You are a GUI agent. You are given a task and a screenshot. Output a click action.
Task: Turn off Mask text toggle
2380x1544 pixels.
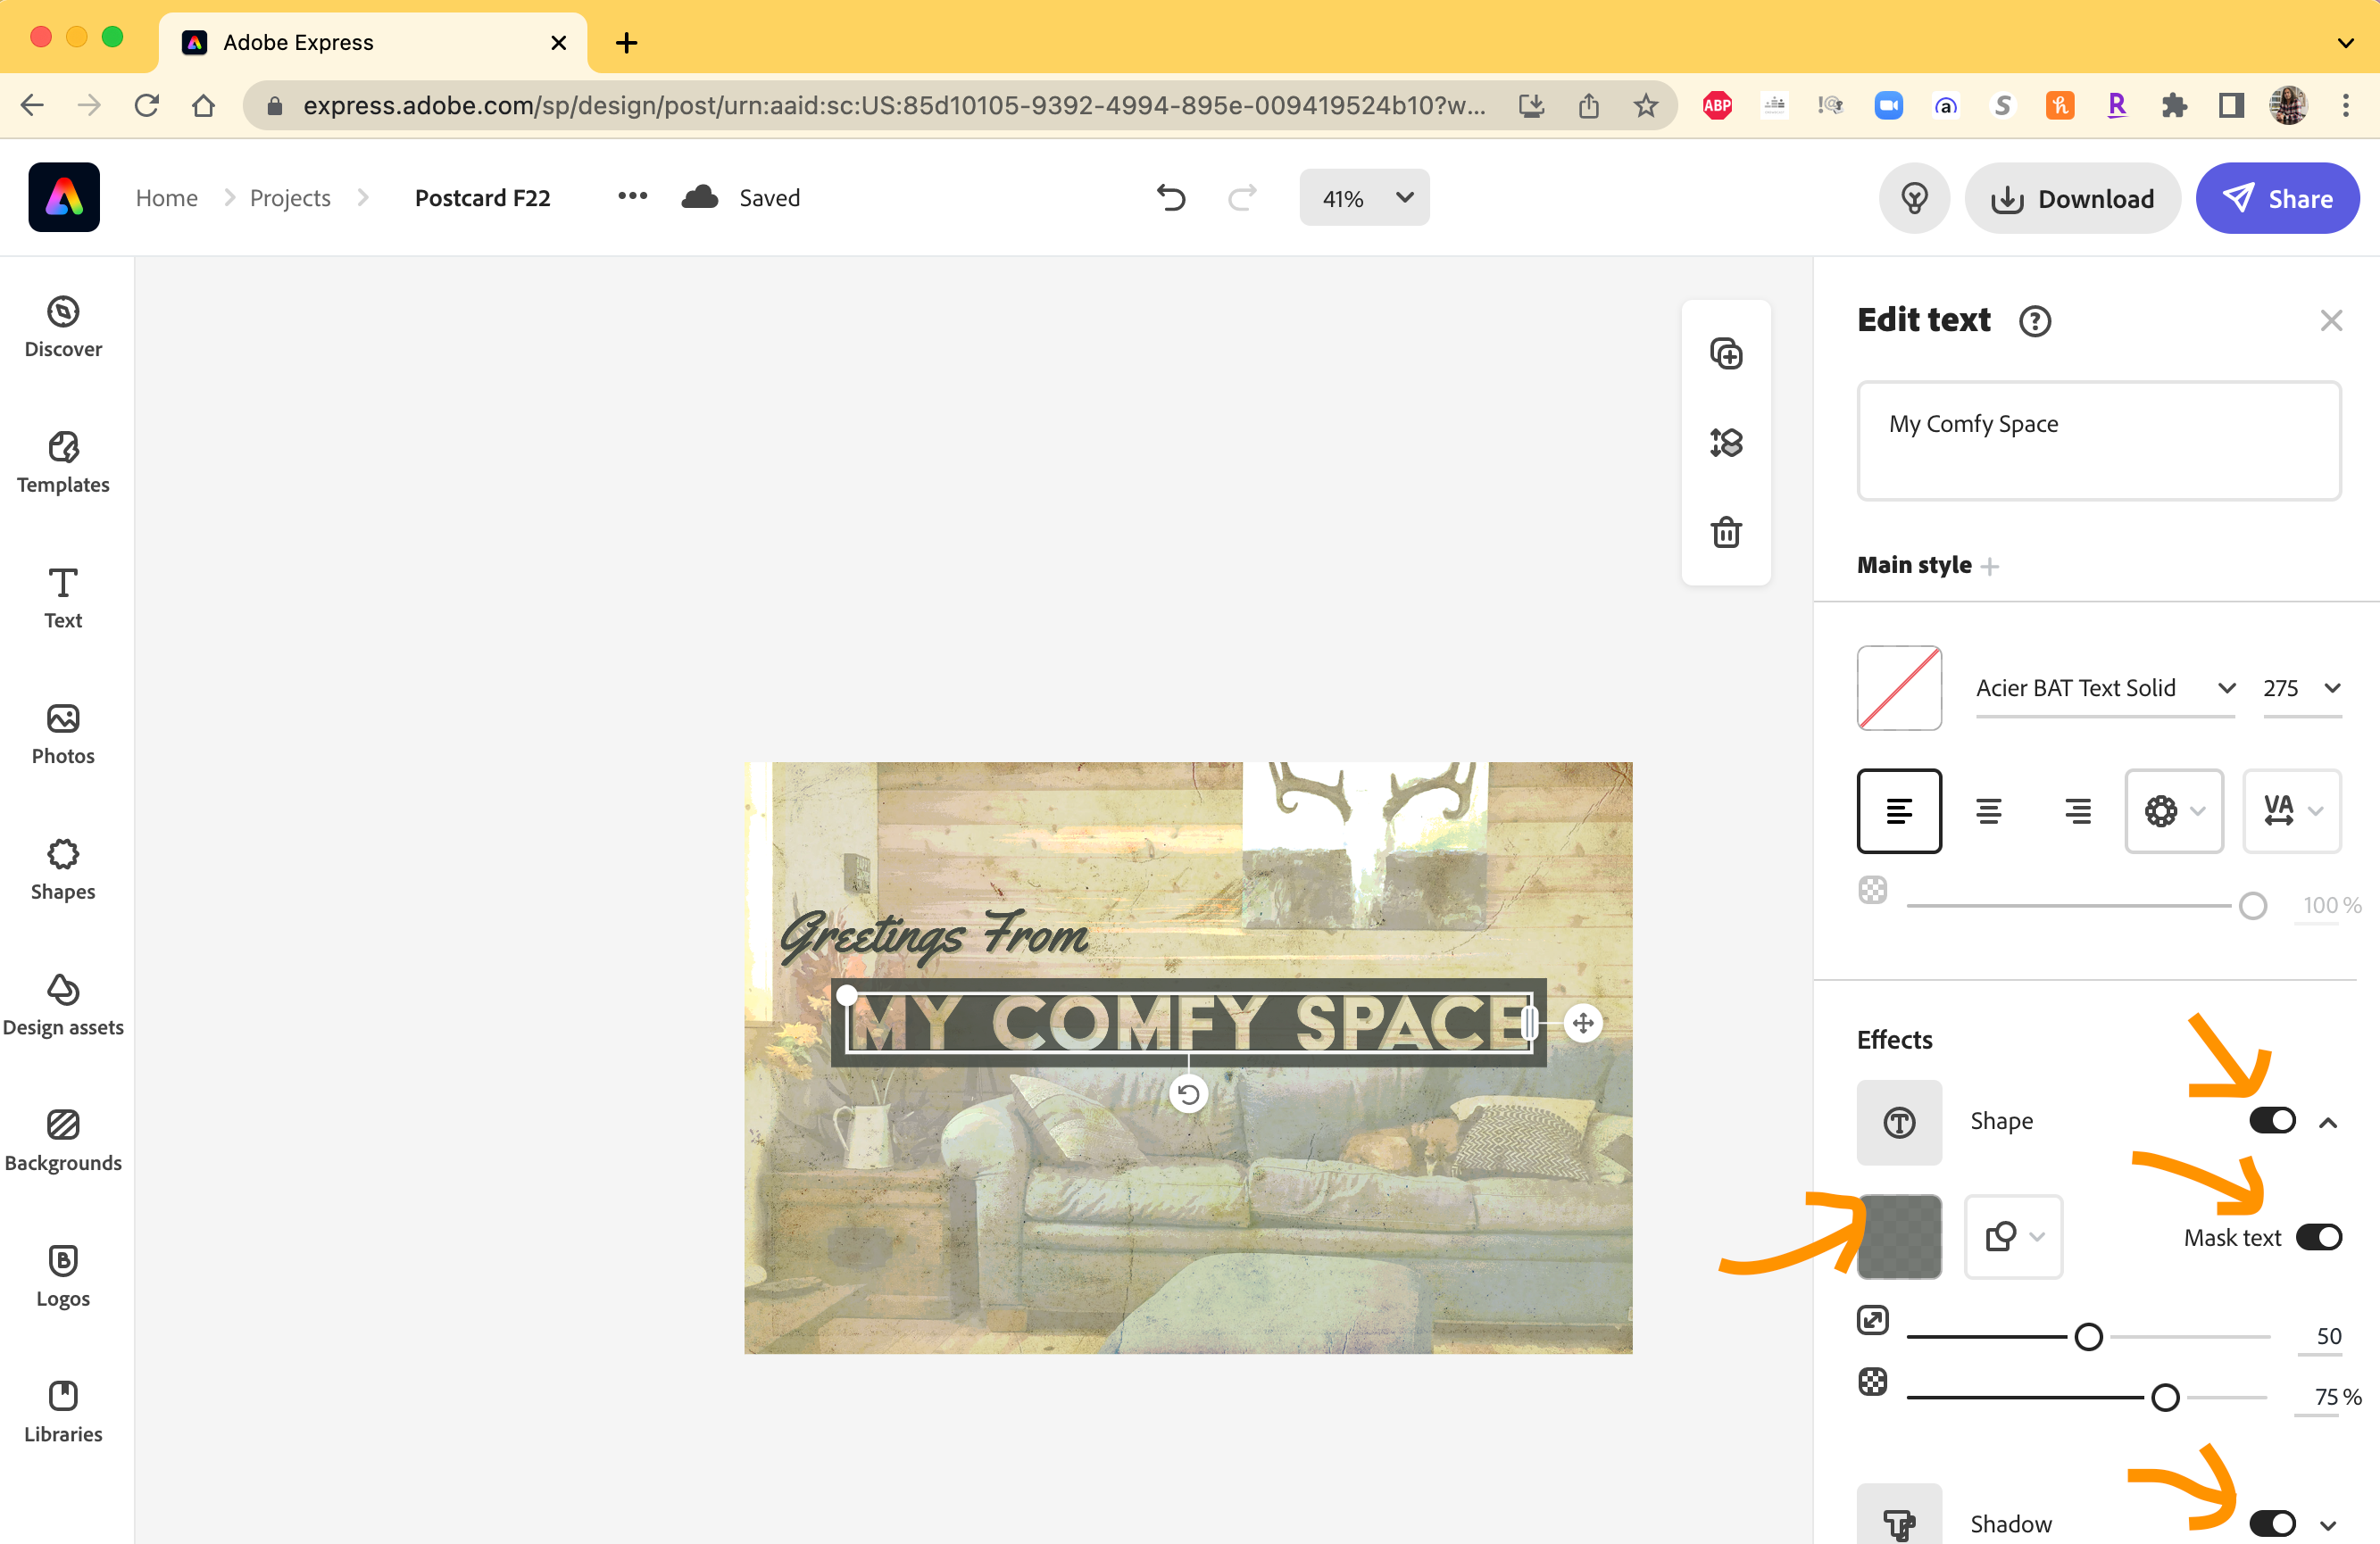point(2318,1237)
